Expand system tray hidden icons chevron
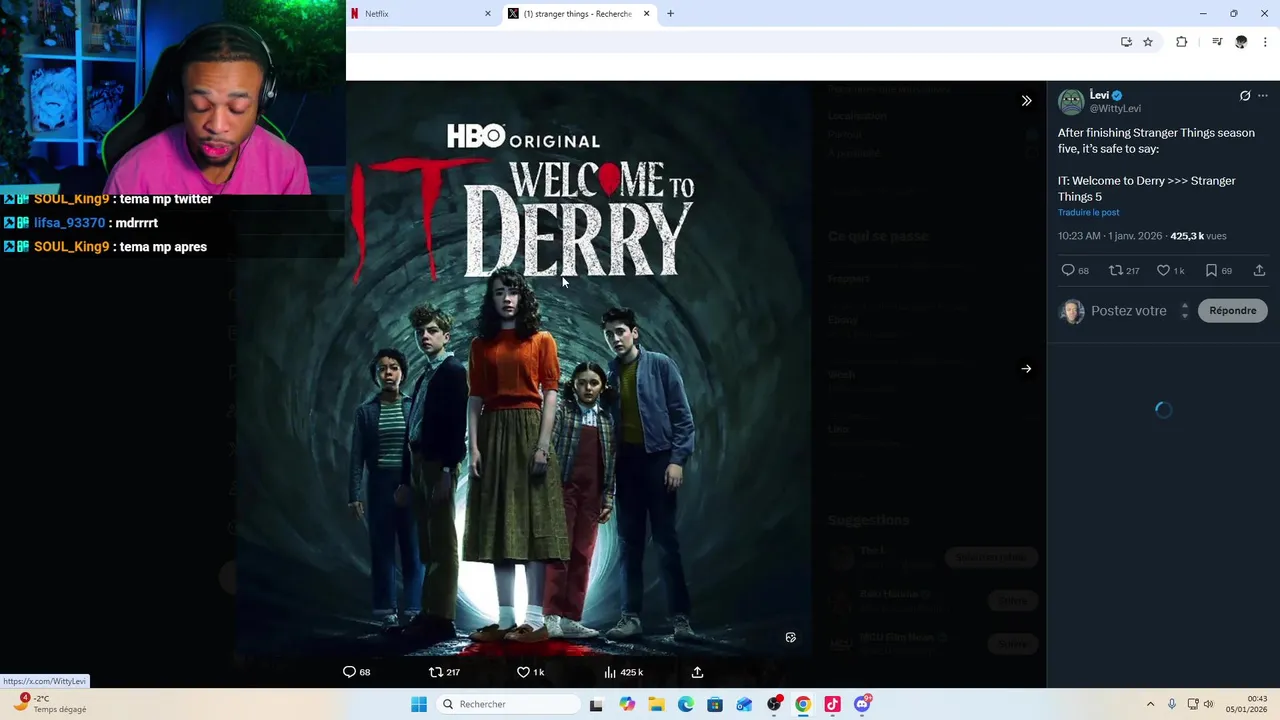The width and height of the screenshot is (1280, 720). [x=1150, y=704]
